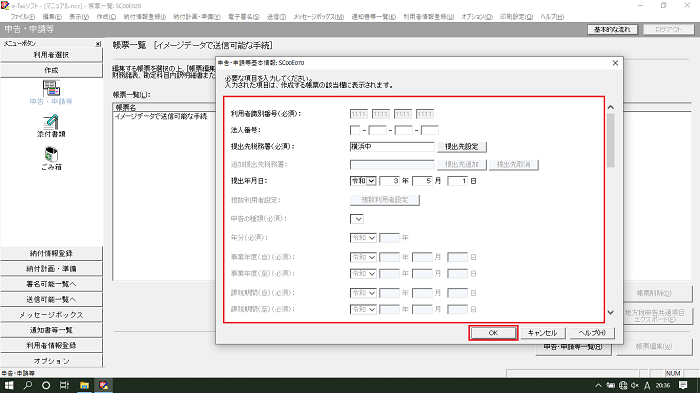Open the 編集(E) menu
The width and height of the screenshot is (700, 393).
[x=52, y=17]
